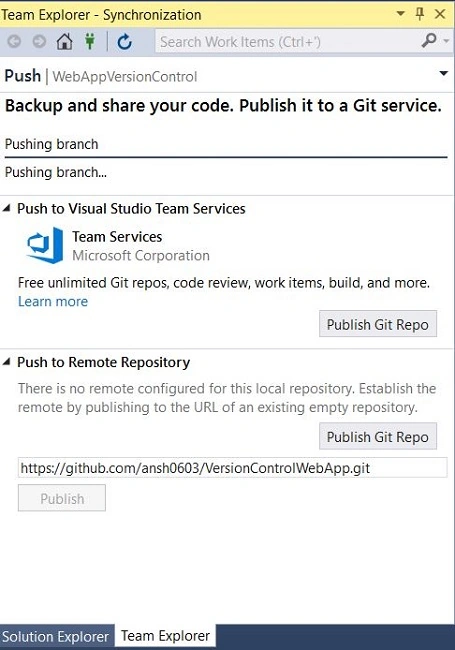Navigate forward with the forward arrow
The image size is (455, 650).
tap(39, 41)
